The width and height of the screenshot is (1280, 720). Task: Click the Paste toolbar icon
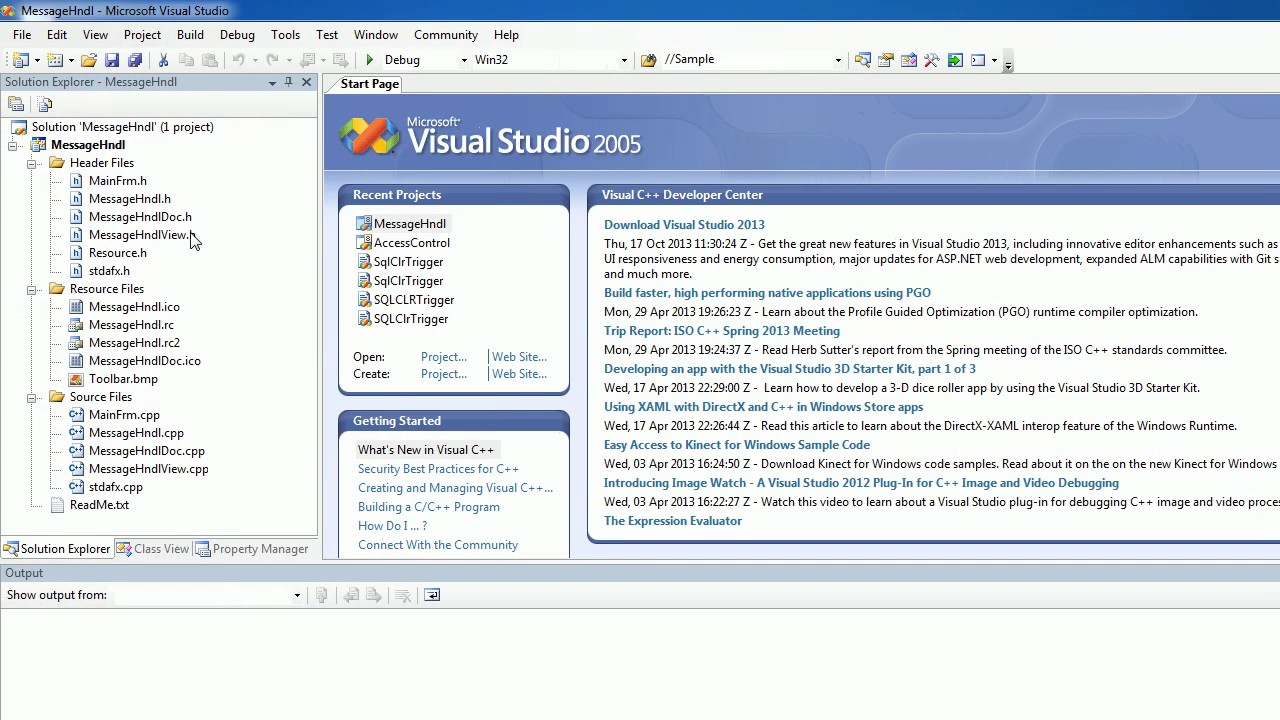coord(209,60)
